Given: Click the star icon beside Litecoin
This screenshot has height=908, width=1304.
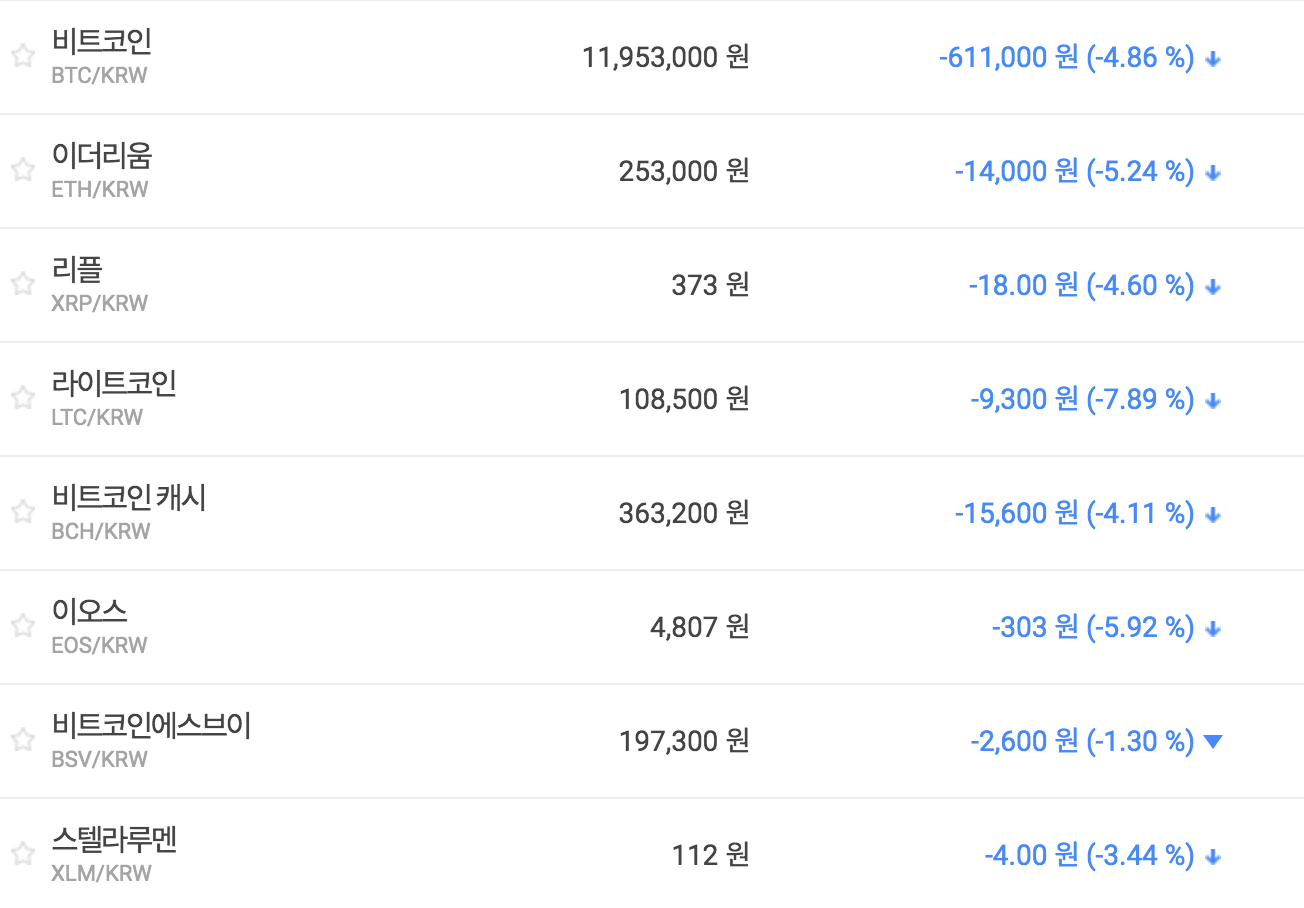Looking at the screenshot, I should (x=23, y=399).
